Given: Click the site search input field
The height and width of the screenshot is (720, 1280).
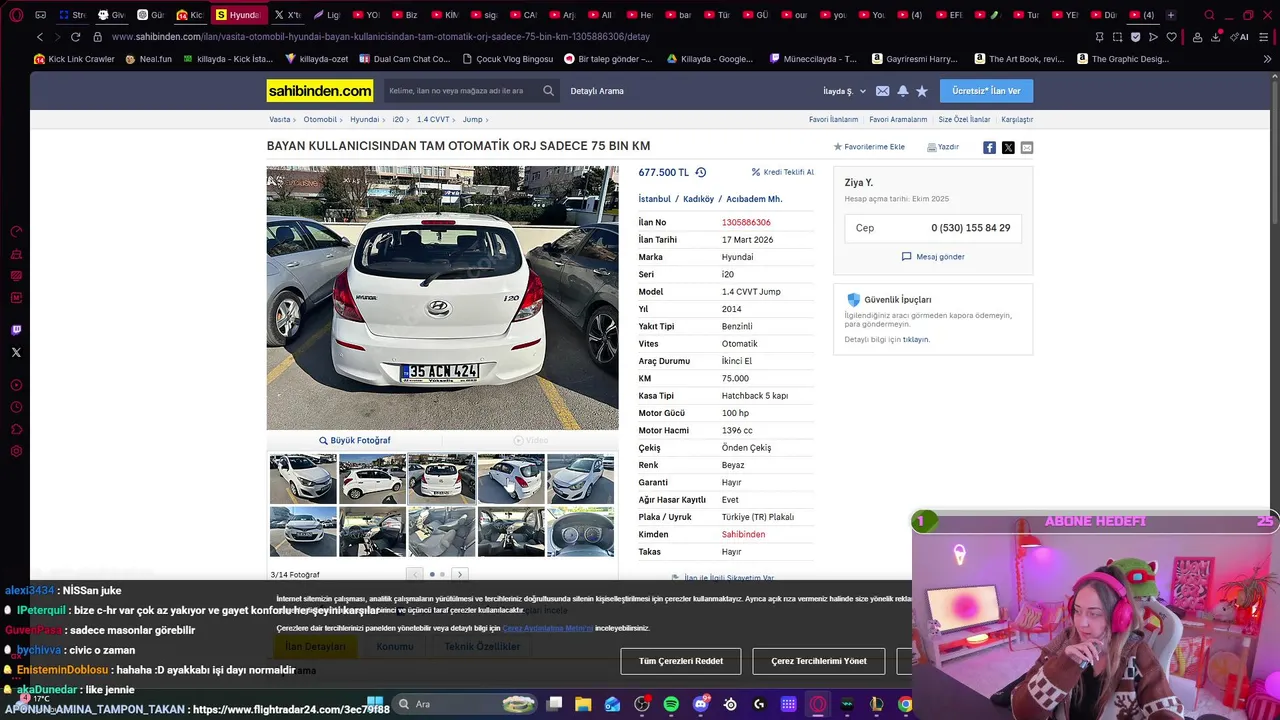Looking at the screenshot, I should pyautogui.click(x=462, y=91).
